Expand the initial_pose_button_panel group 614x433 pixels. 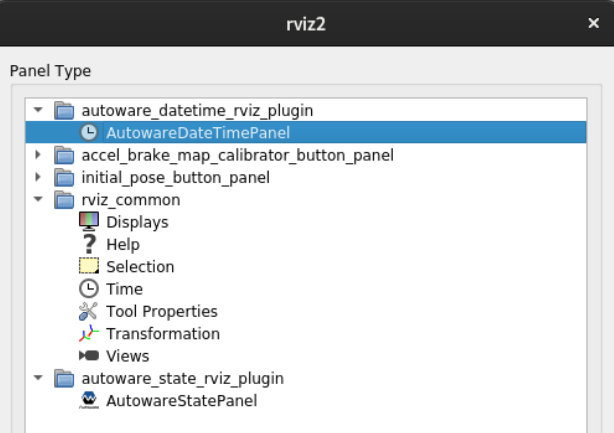[38, 177]
